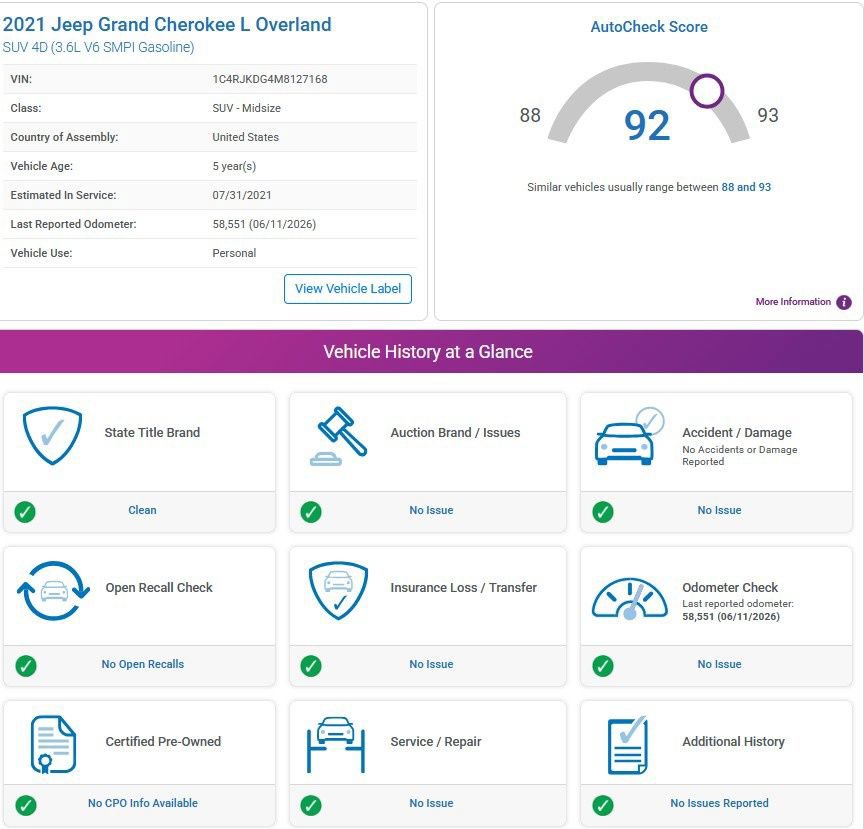Click the VIN value 1C4RJKDG4M8127168
Image resolution: width=864 pixels, height=829 pixels.
tap(270, 79)
